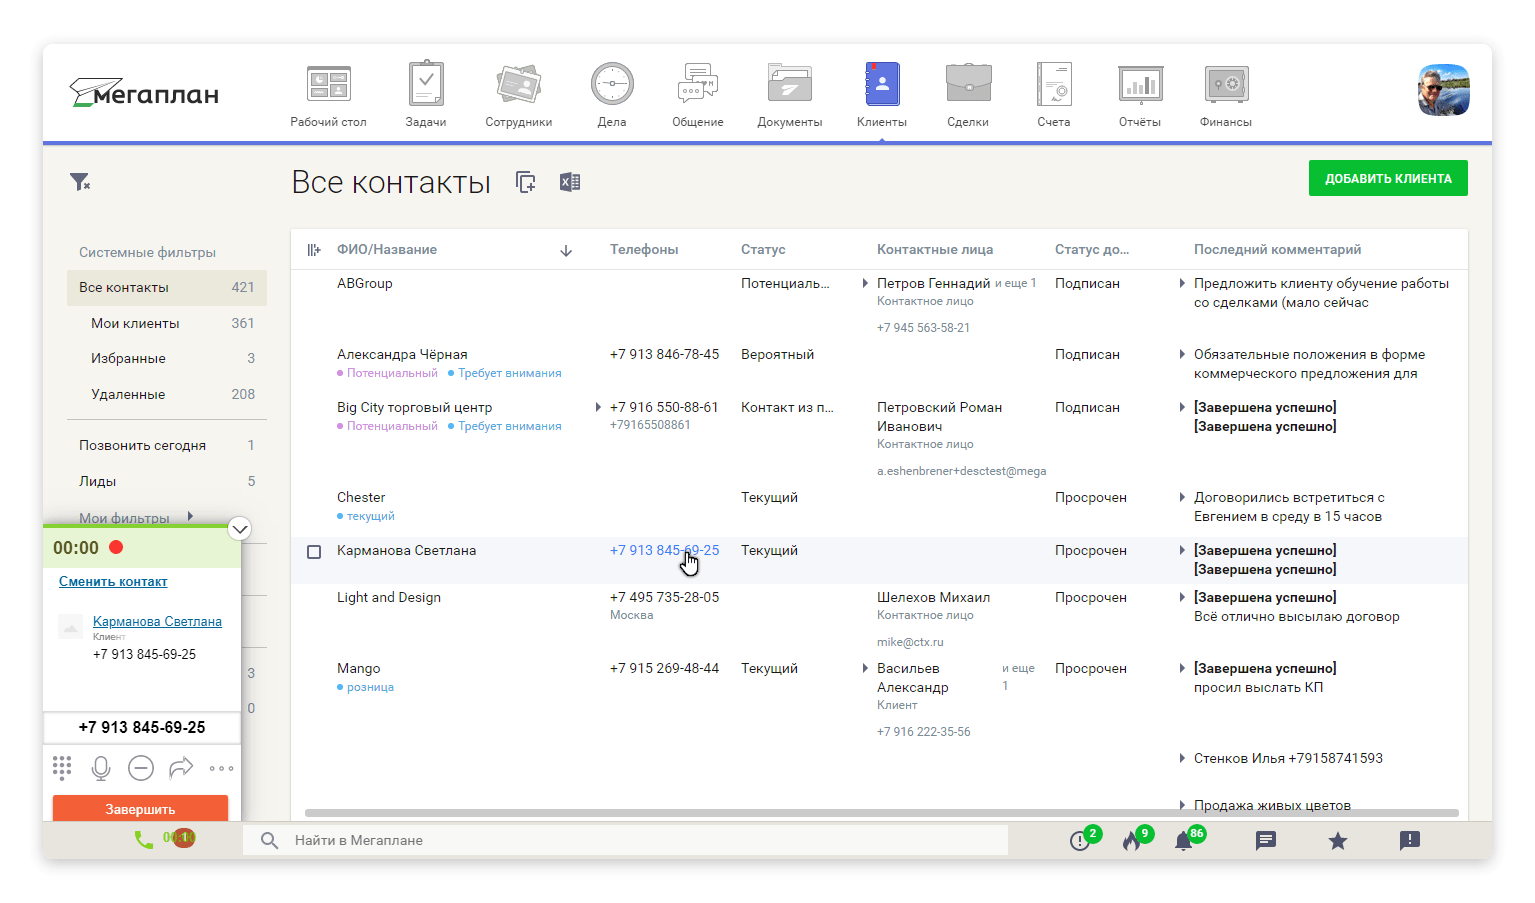This screenshot has height=903, width=1535.
Task: Click the Сменить контакт link
Action: [113, 581]
